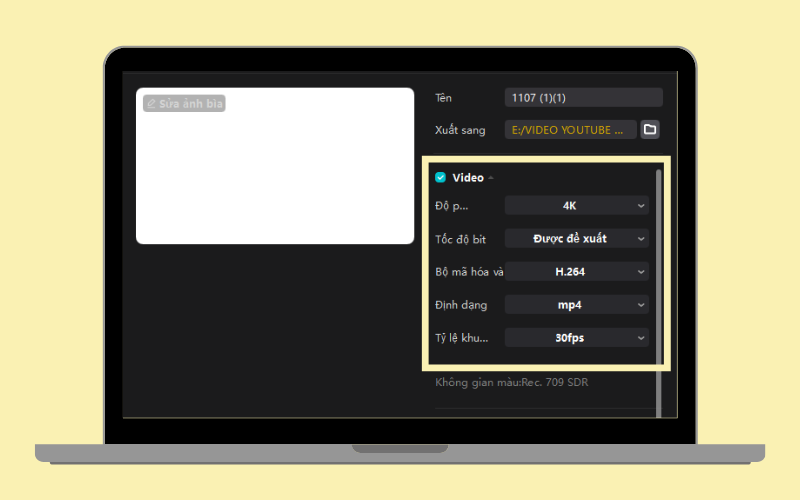Click the Định dạng label

click(x=461, y=305)
